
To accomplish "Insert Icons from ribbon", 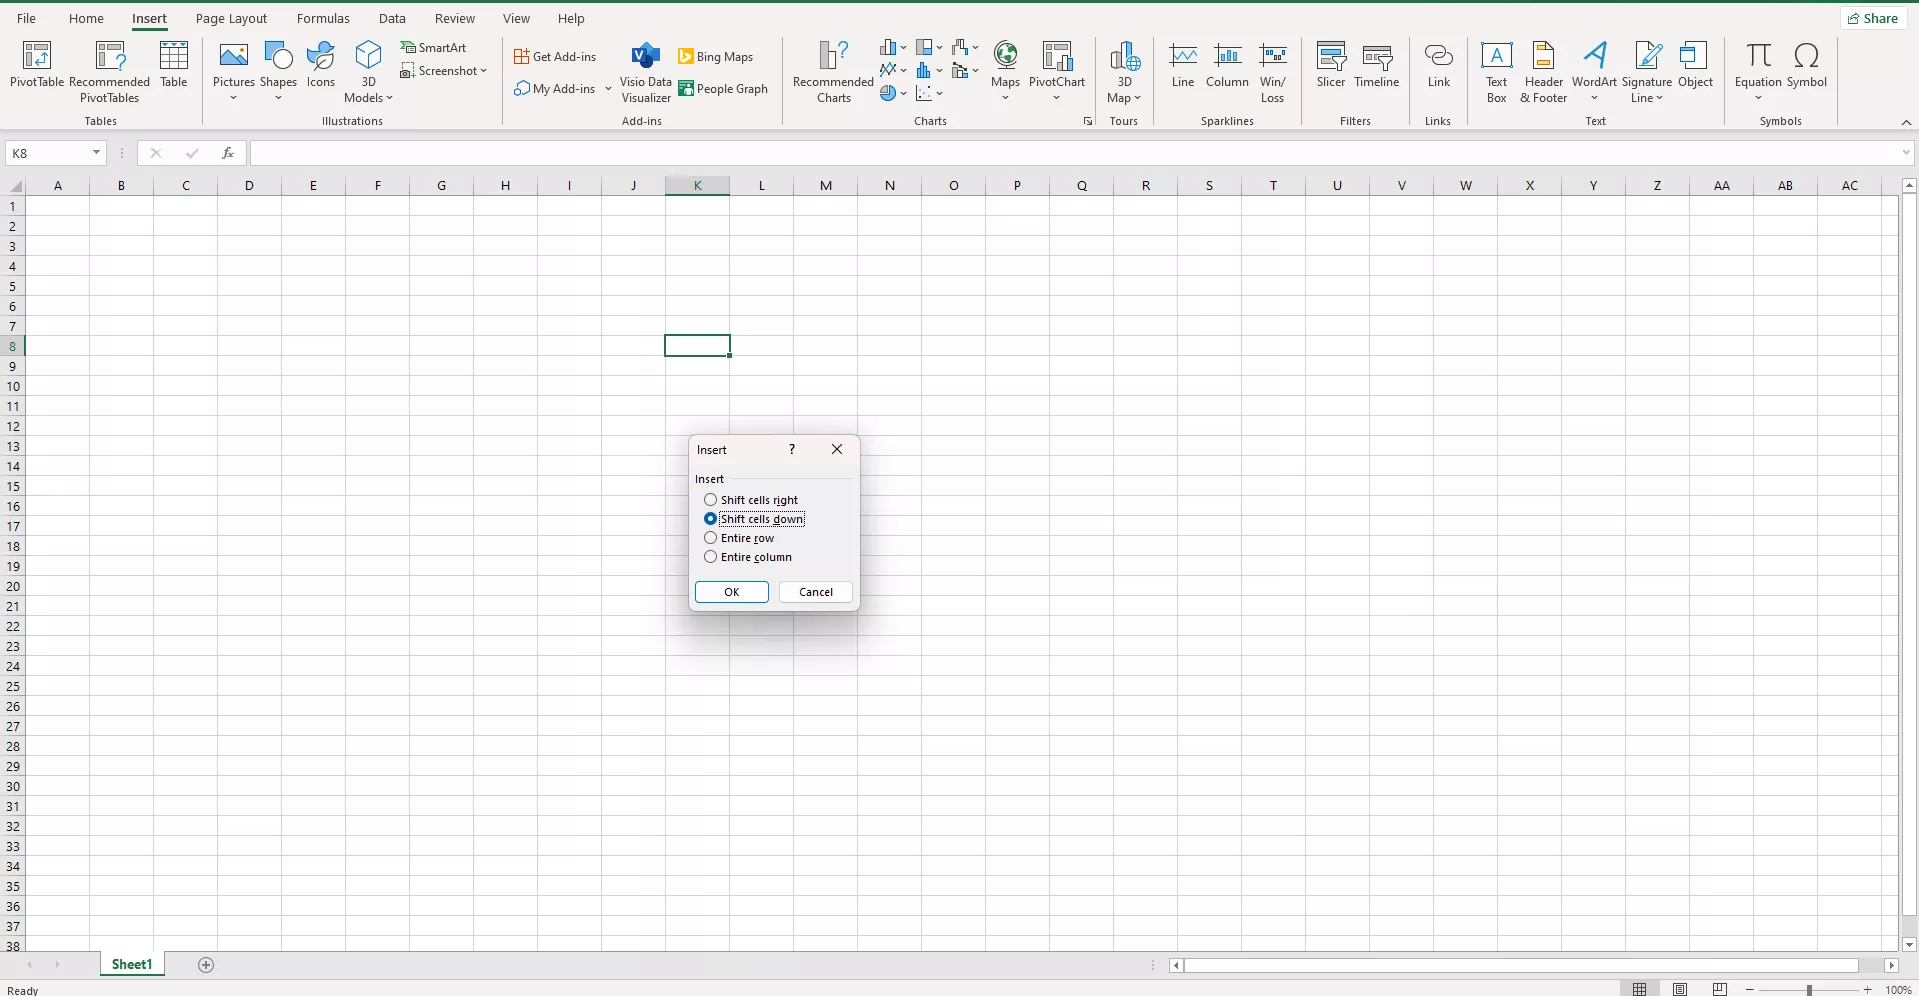I will click(x=321, y=66).
